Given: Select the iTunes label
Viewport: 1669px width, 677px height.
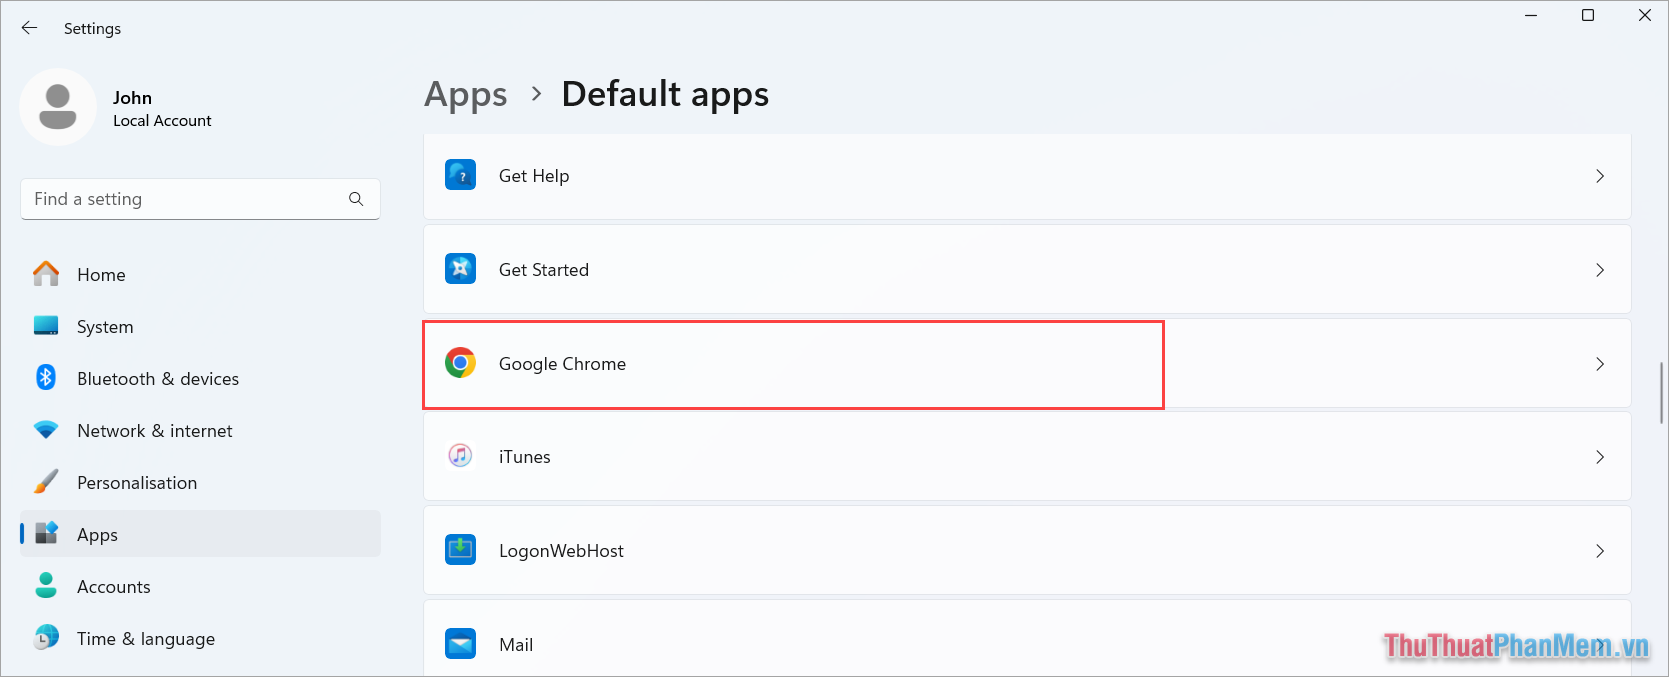Looking at the screenshot, I should click(525, 457).
